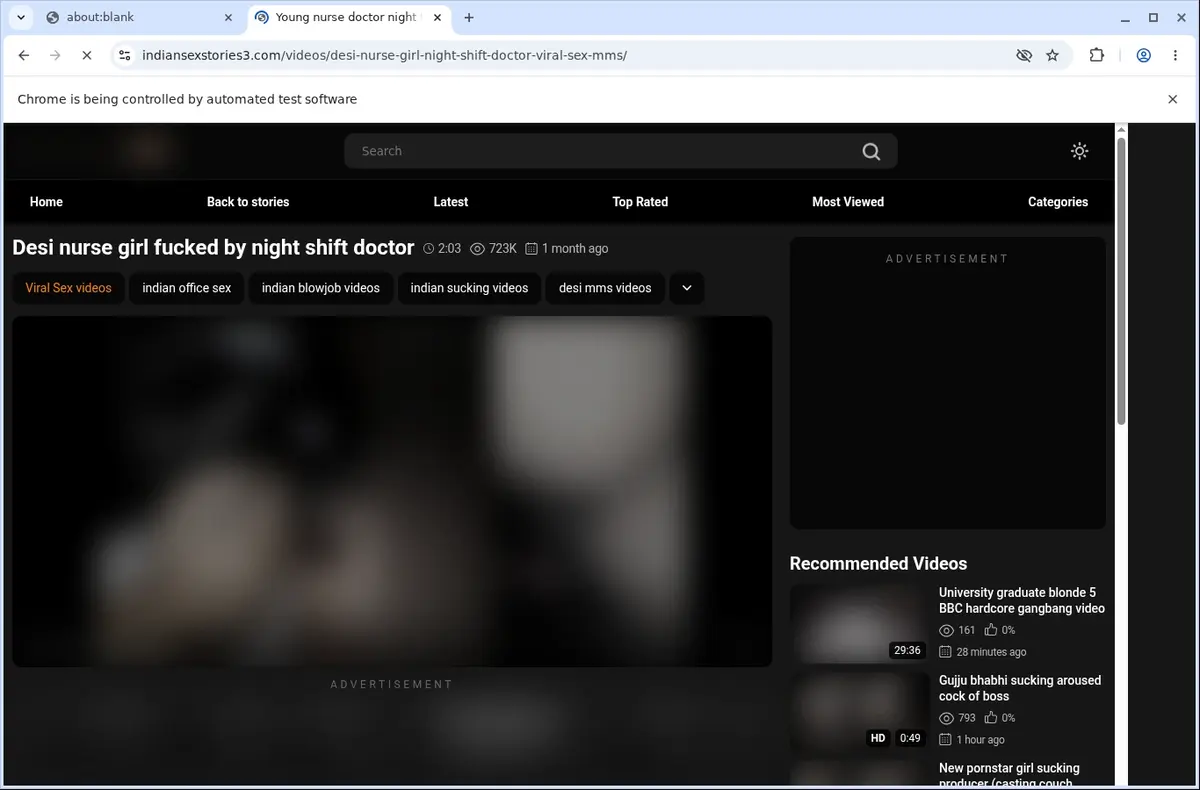
Task: Expand the extra tags chevron button
Action: (x=687, y=288)
